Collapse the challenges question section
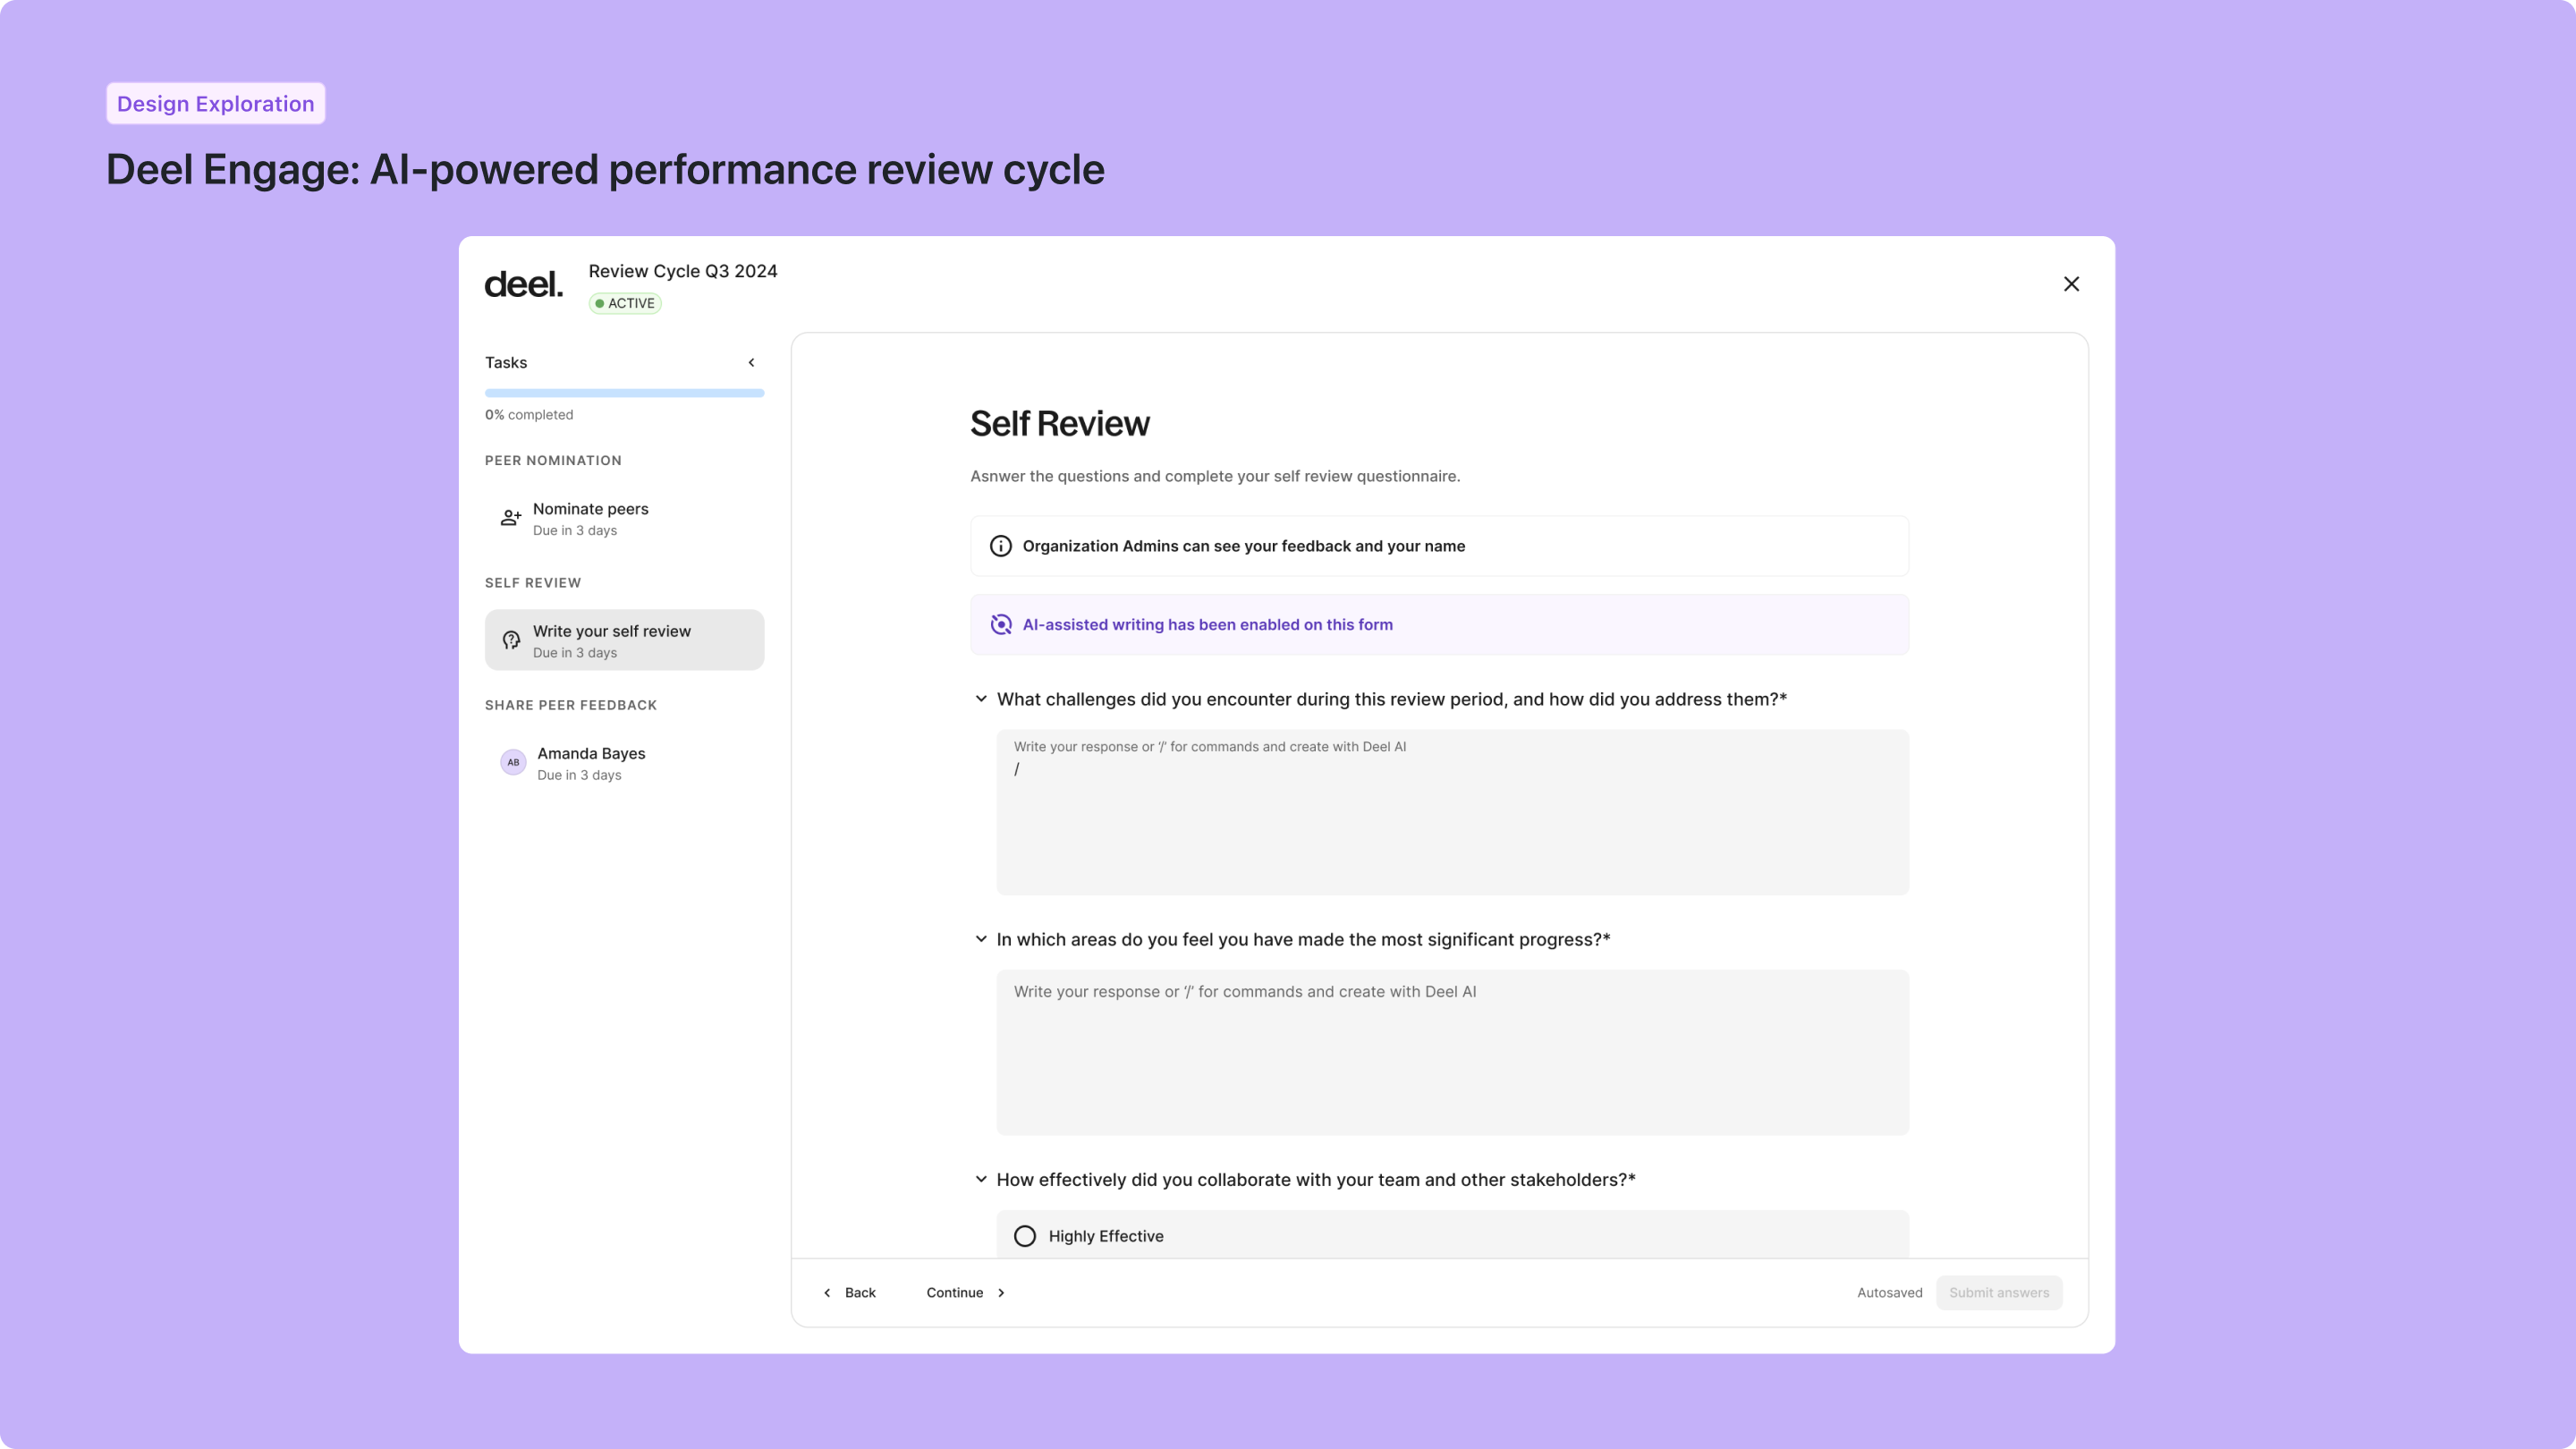The height and width of the screenshot is (1449, 2576). 981,699
